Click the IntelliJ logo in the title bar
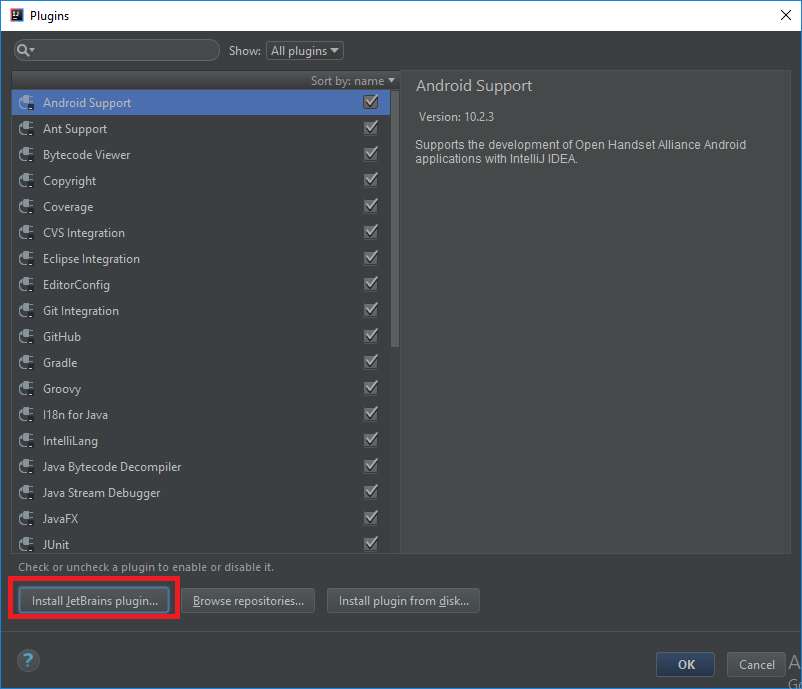802x689 pixels. pyautogui.click(x=17, y=15)
